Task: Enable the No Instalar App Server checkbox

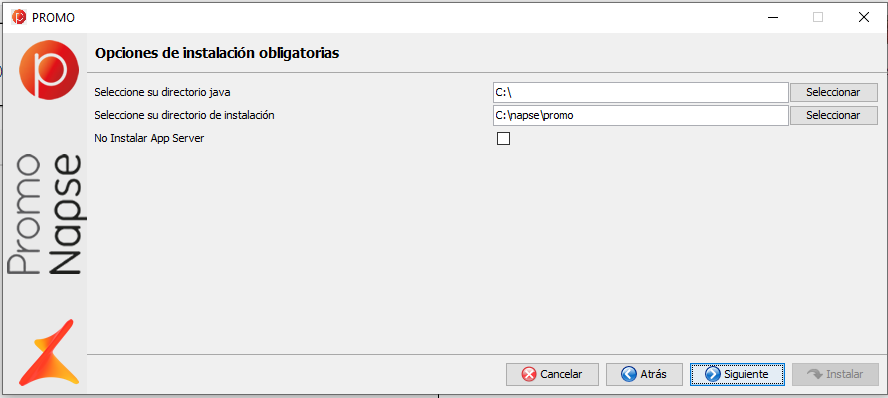Action: pos(503,138)
